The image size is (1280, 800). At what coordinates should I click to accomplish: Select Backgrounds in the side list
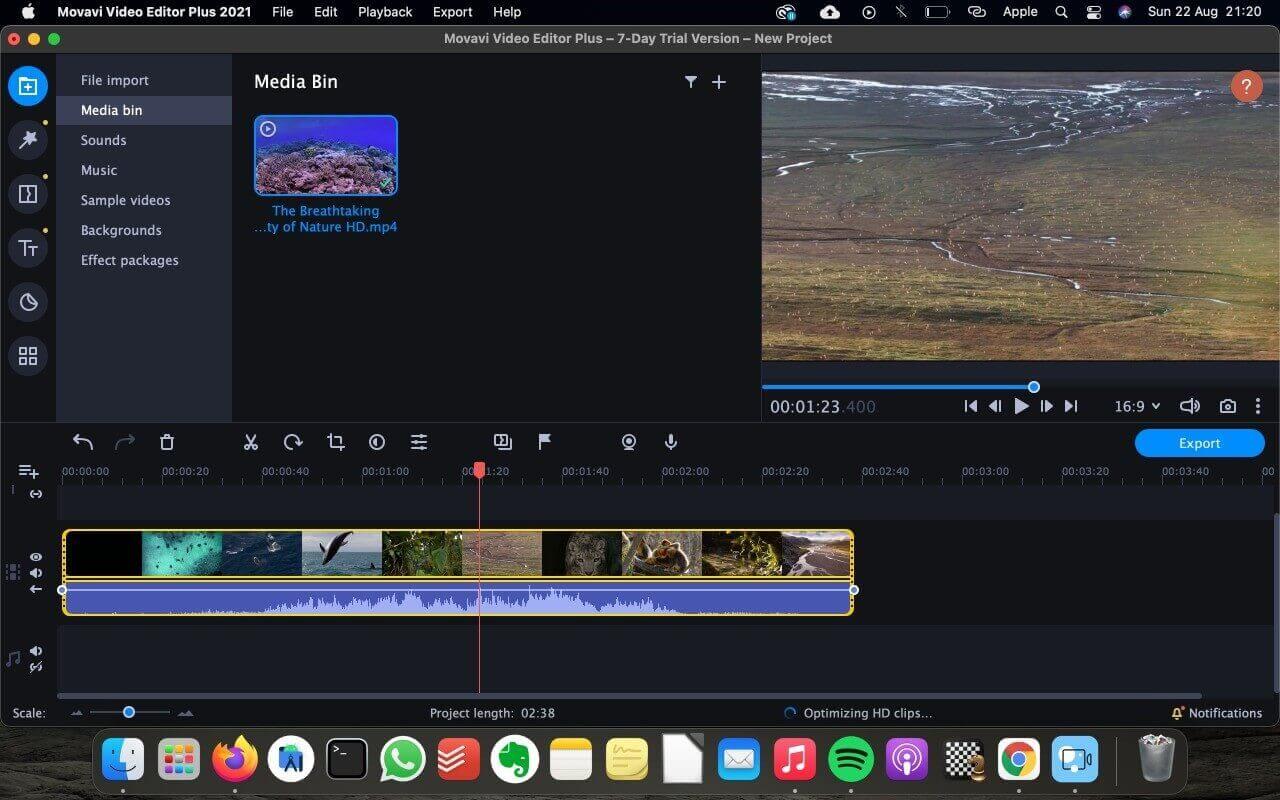coord(144,230)
